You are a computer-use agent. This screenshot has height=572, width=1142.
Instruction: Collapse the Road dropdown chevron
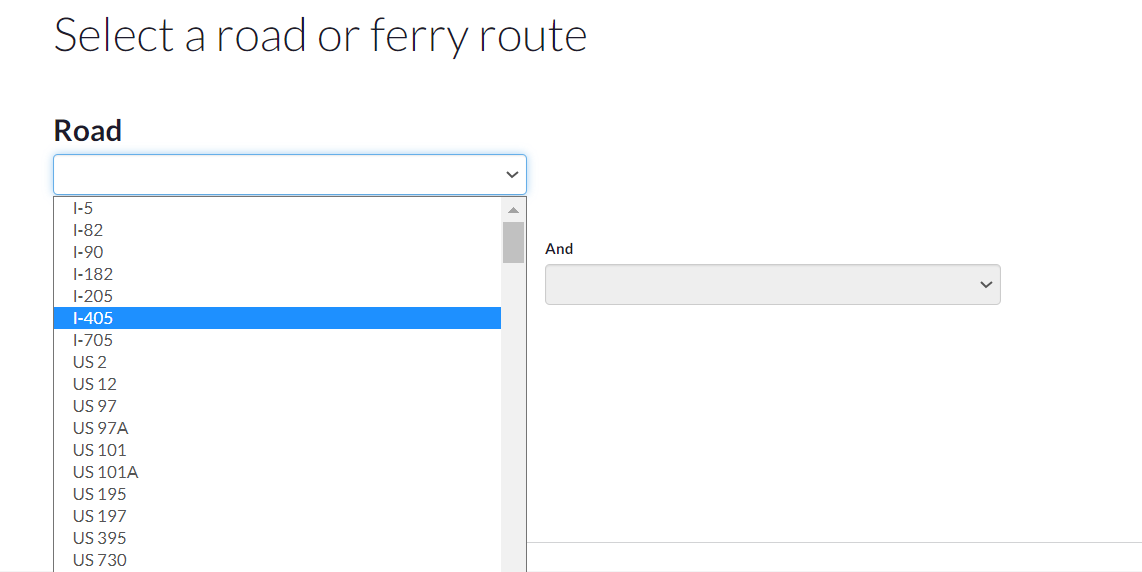point(512,175)
